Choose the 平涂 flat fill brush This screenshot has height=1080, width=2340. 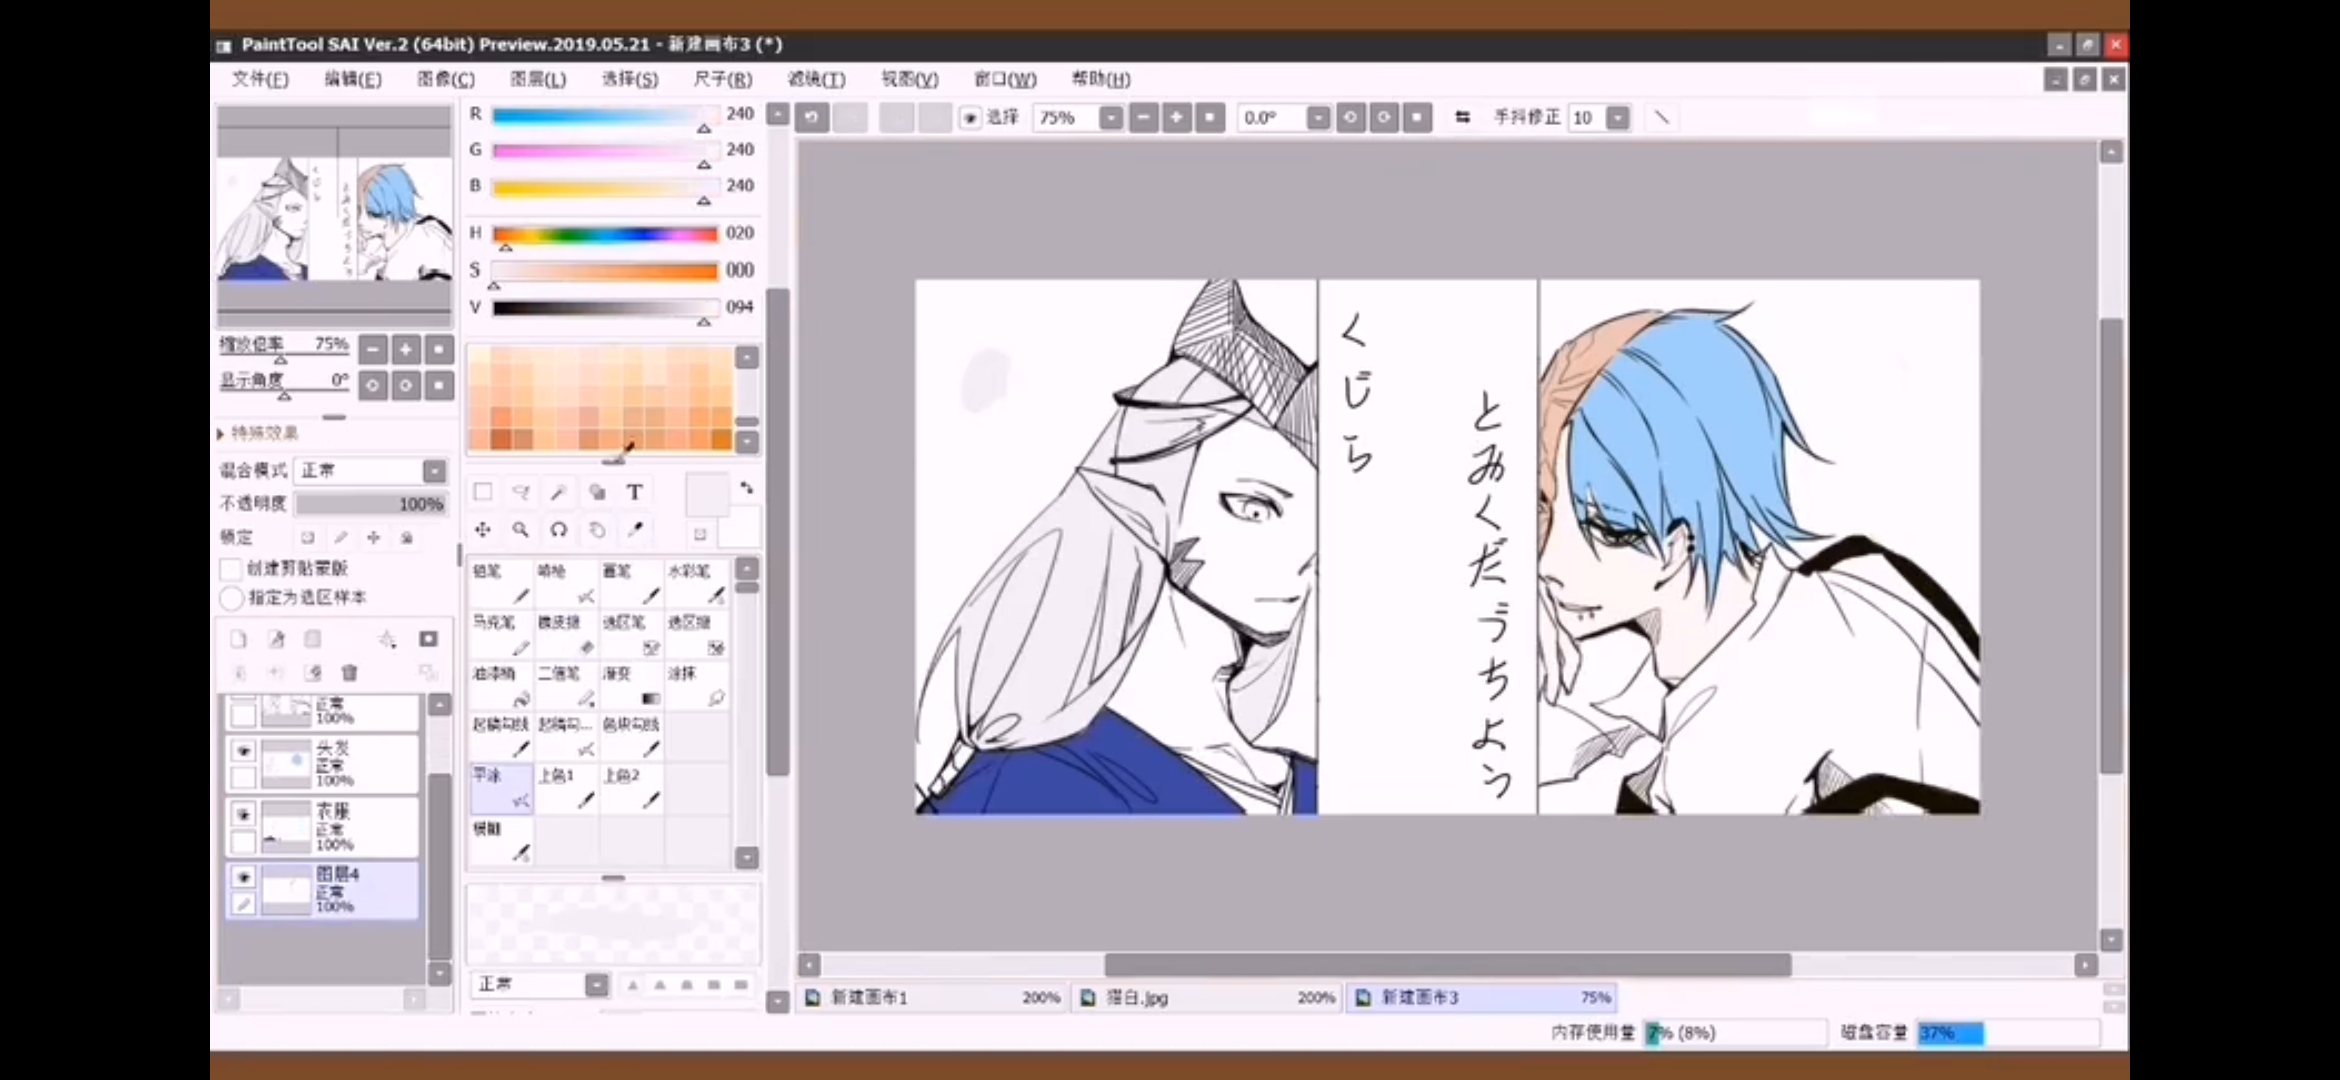(x=501, y=787)
